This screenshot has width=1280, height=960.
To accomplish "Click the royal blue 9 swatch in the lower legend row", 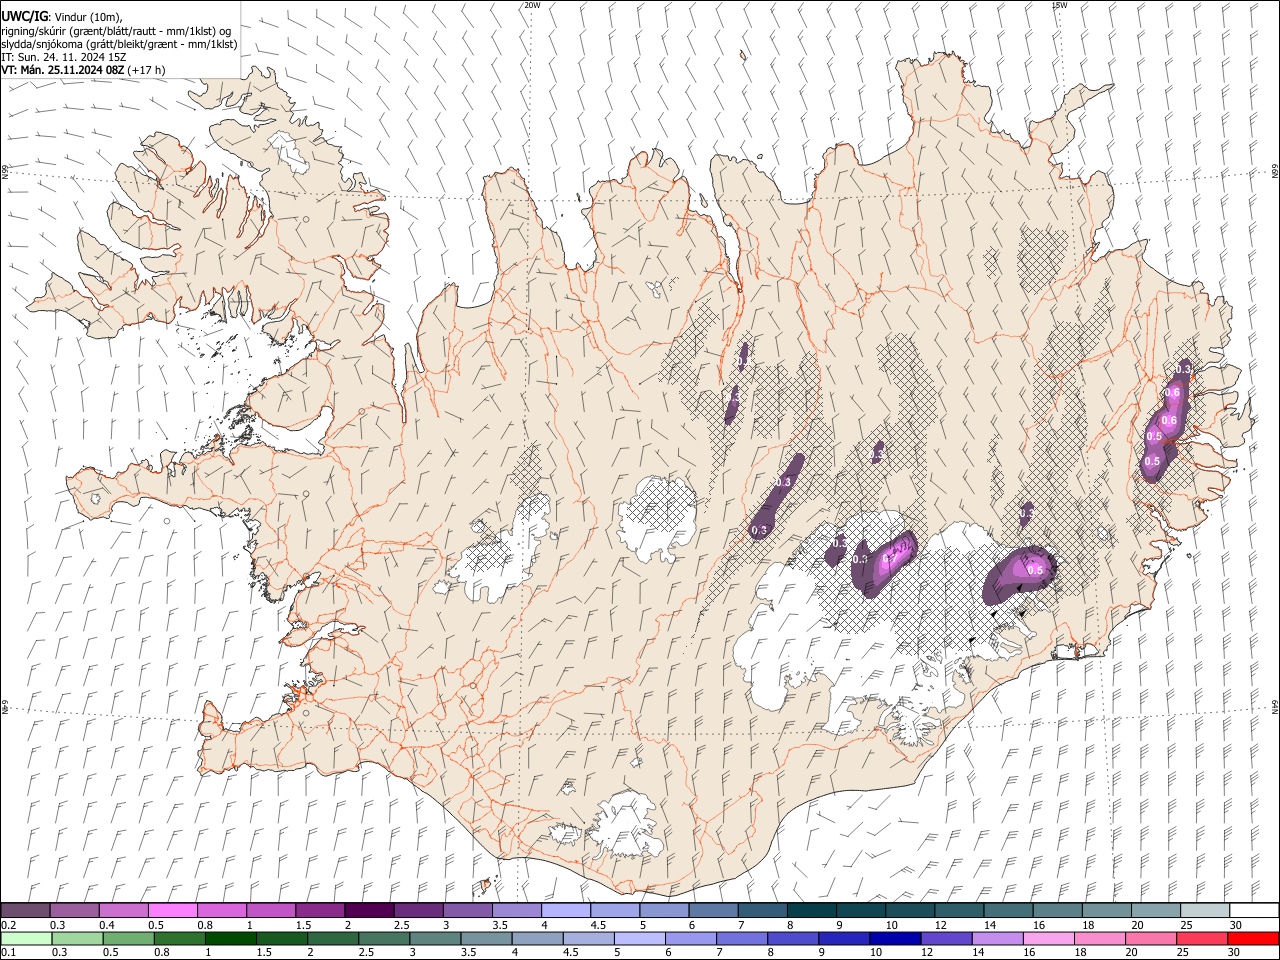I will 844,938.
